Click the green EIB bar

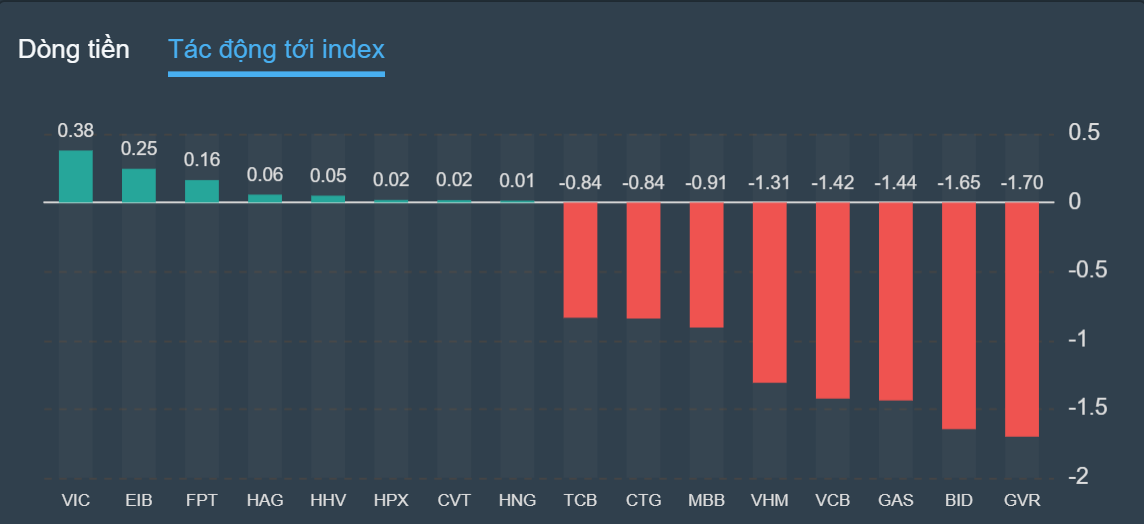coord(139,186)
